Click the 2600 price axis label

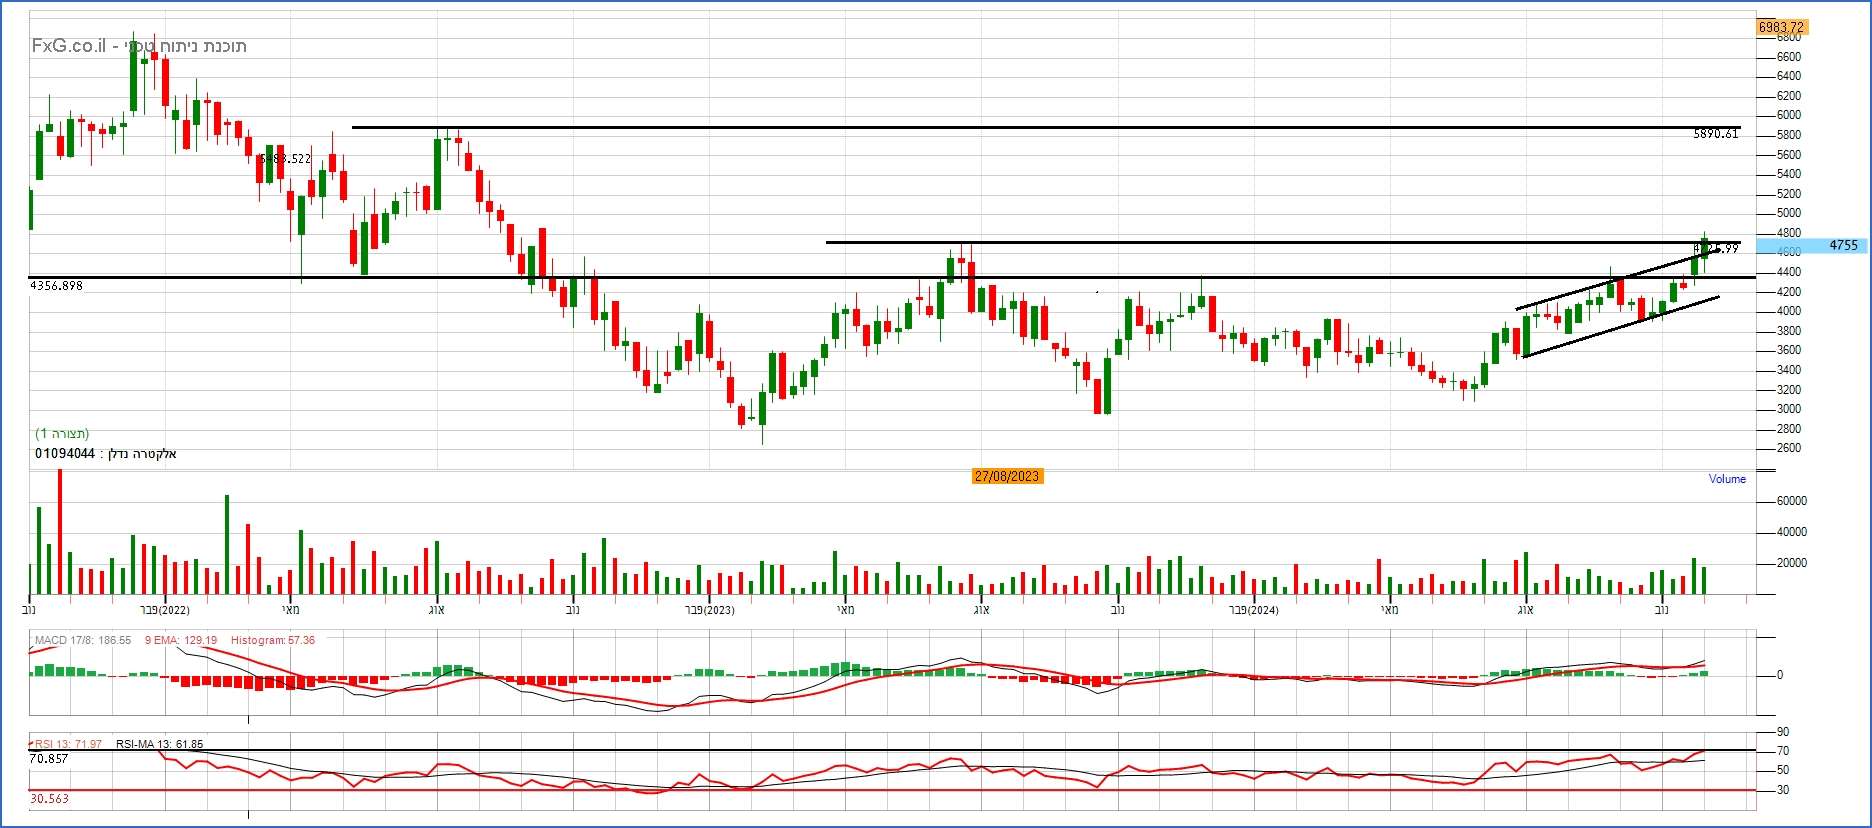tap(1789, 448)
